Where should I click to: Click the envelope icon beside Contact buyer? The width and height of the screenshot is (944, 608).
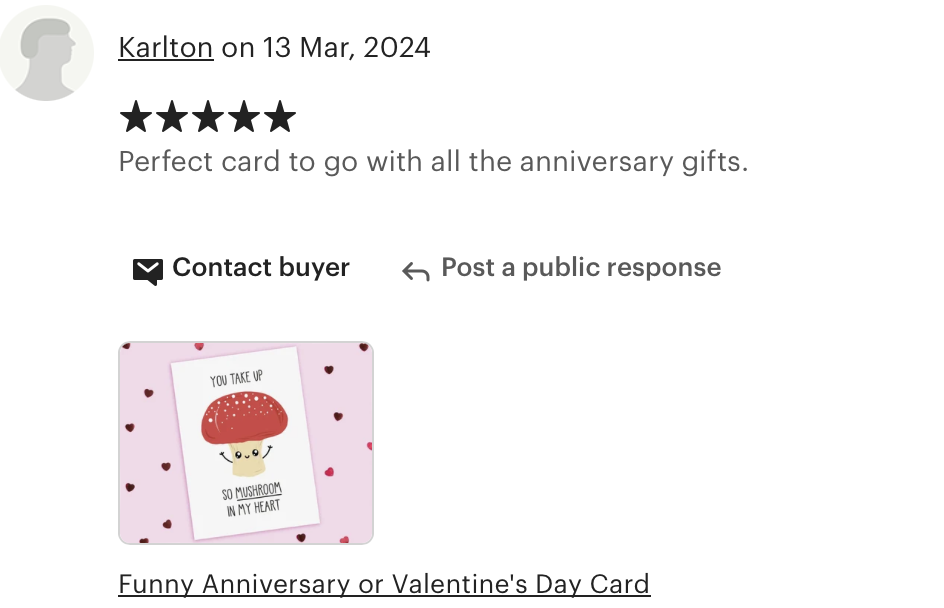(x=148, y=271)
